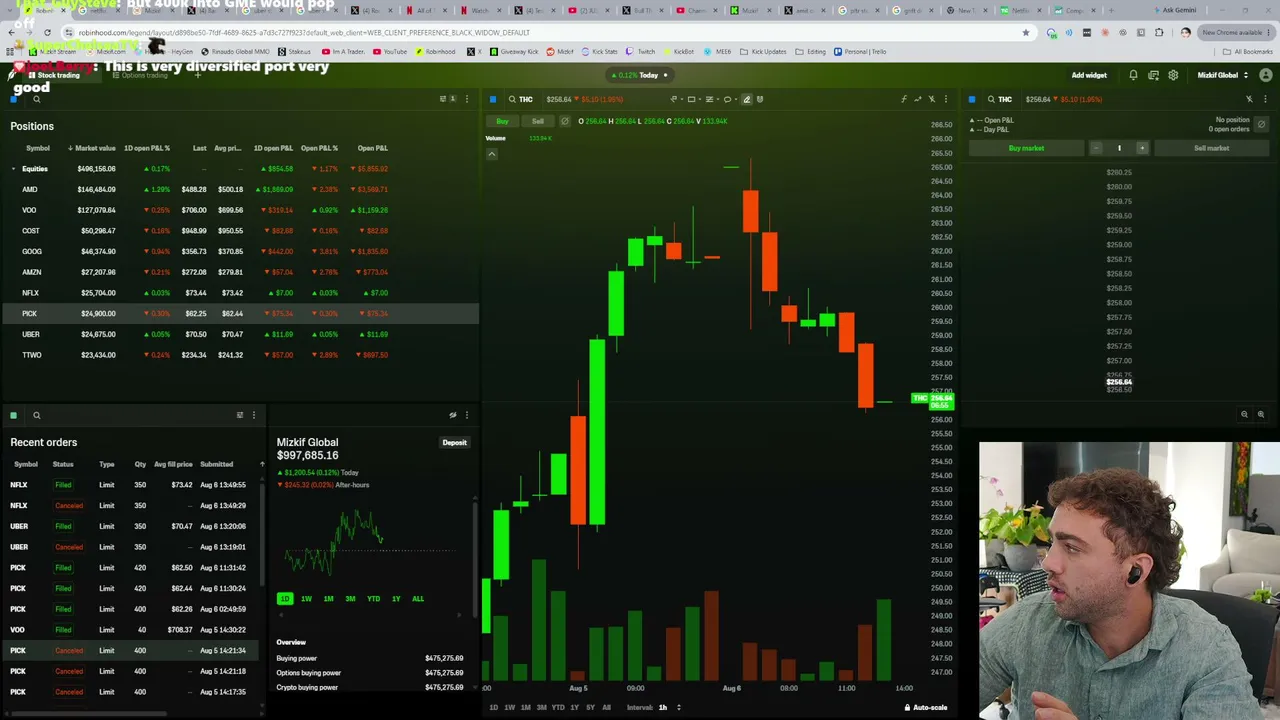Switch to the Stock trading tab
Screen dimensions: 1280x720
(x=52, y=75)
